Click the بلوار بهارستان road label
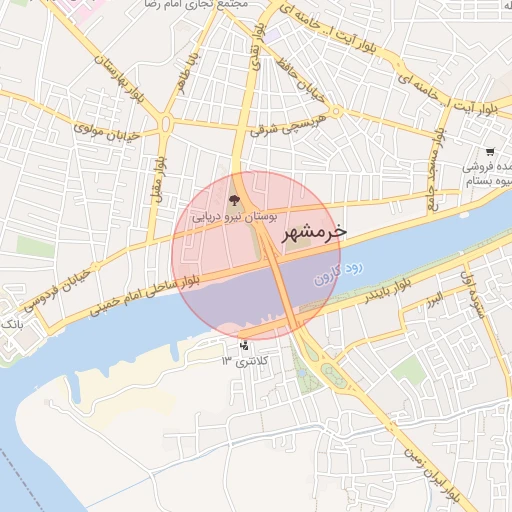The image size is (512, 512). pos(120,79)
